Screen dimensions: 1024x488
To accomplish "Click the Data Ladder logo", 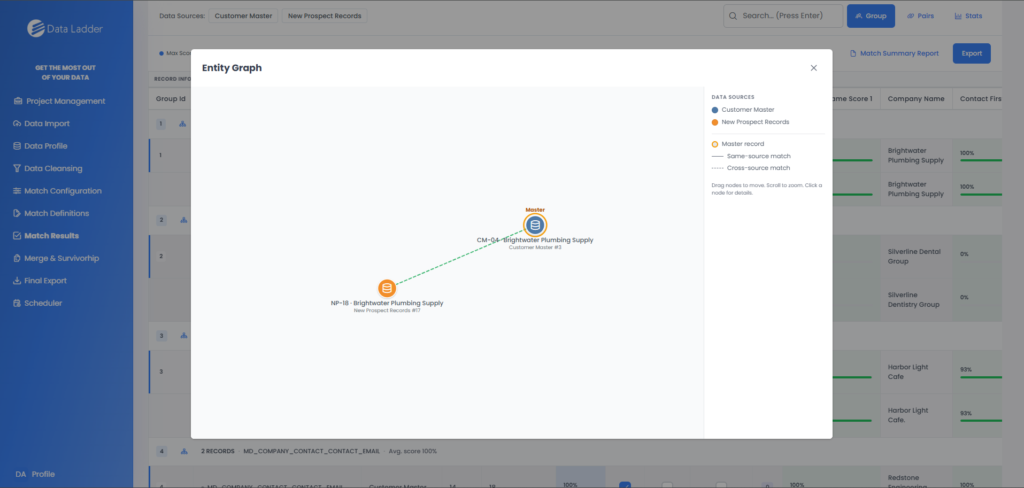I will (x=65, y=29).
